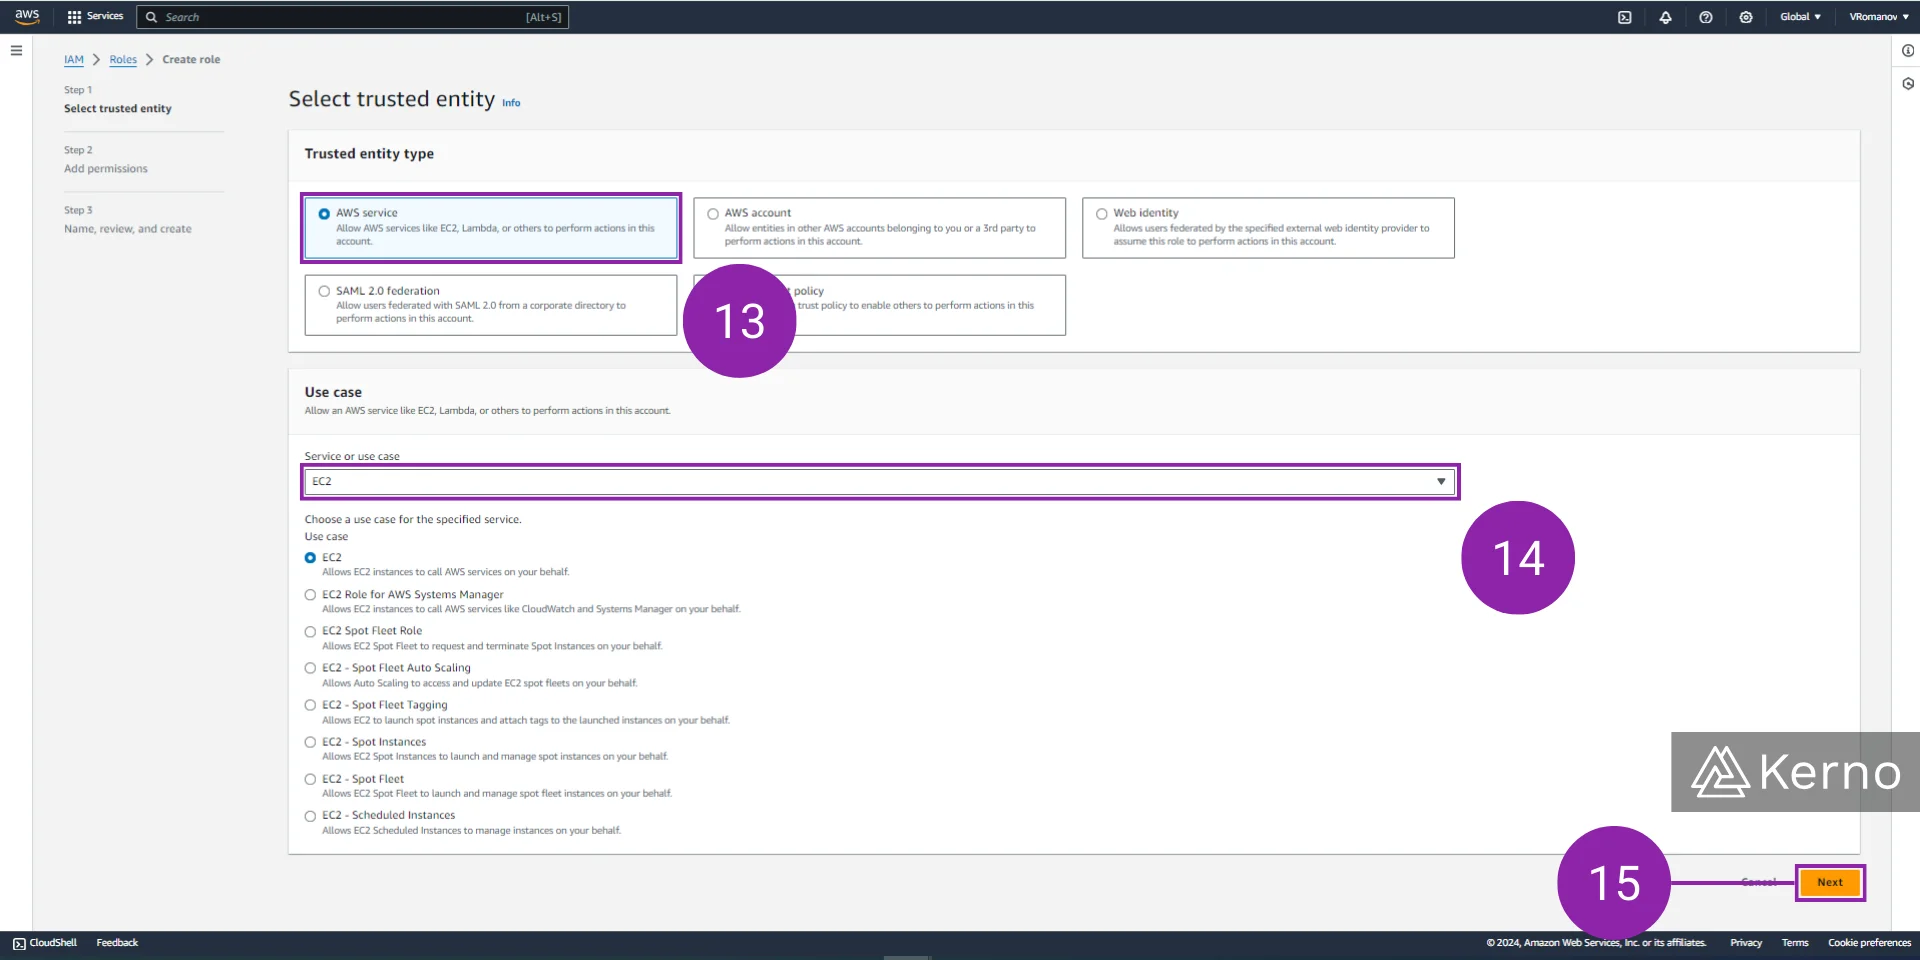Click the orange Next button

coord(1830,883)
